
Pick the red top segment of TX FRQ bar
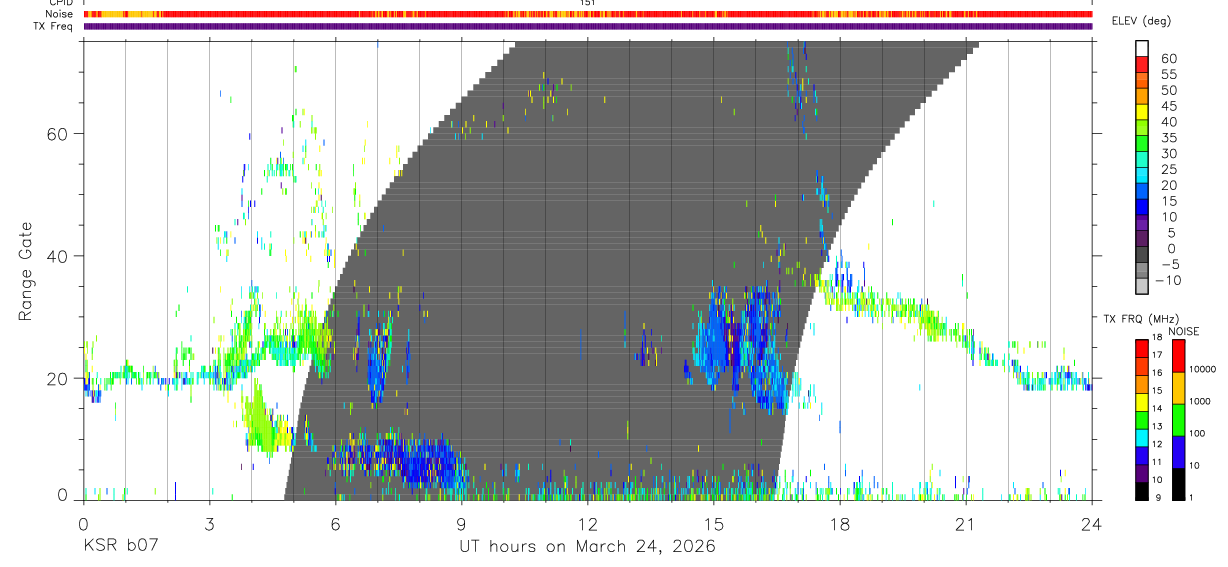1142,348
